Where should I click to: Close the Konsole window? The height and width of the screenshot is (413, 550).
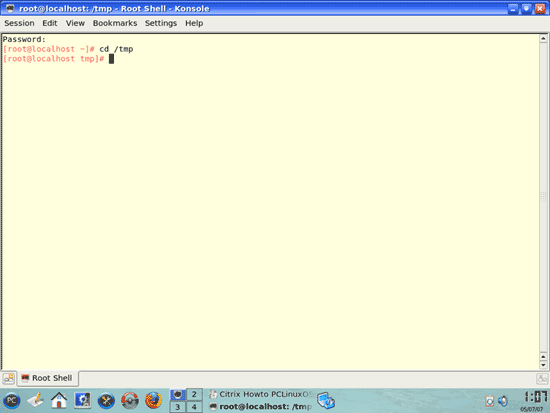pyautogui.click(x=540, y=8)
